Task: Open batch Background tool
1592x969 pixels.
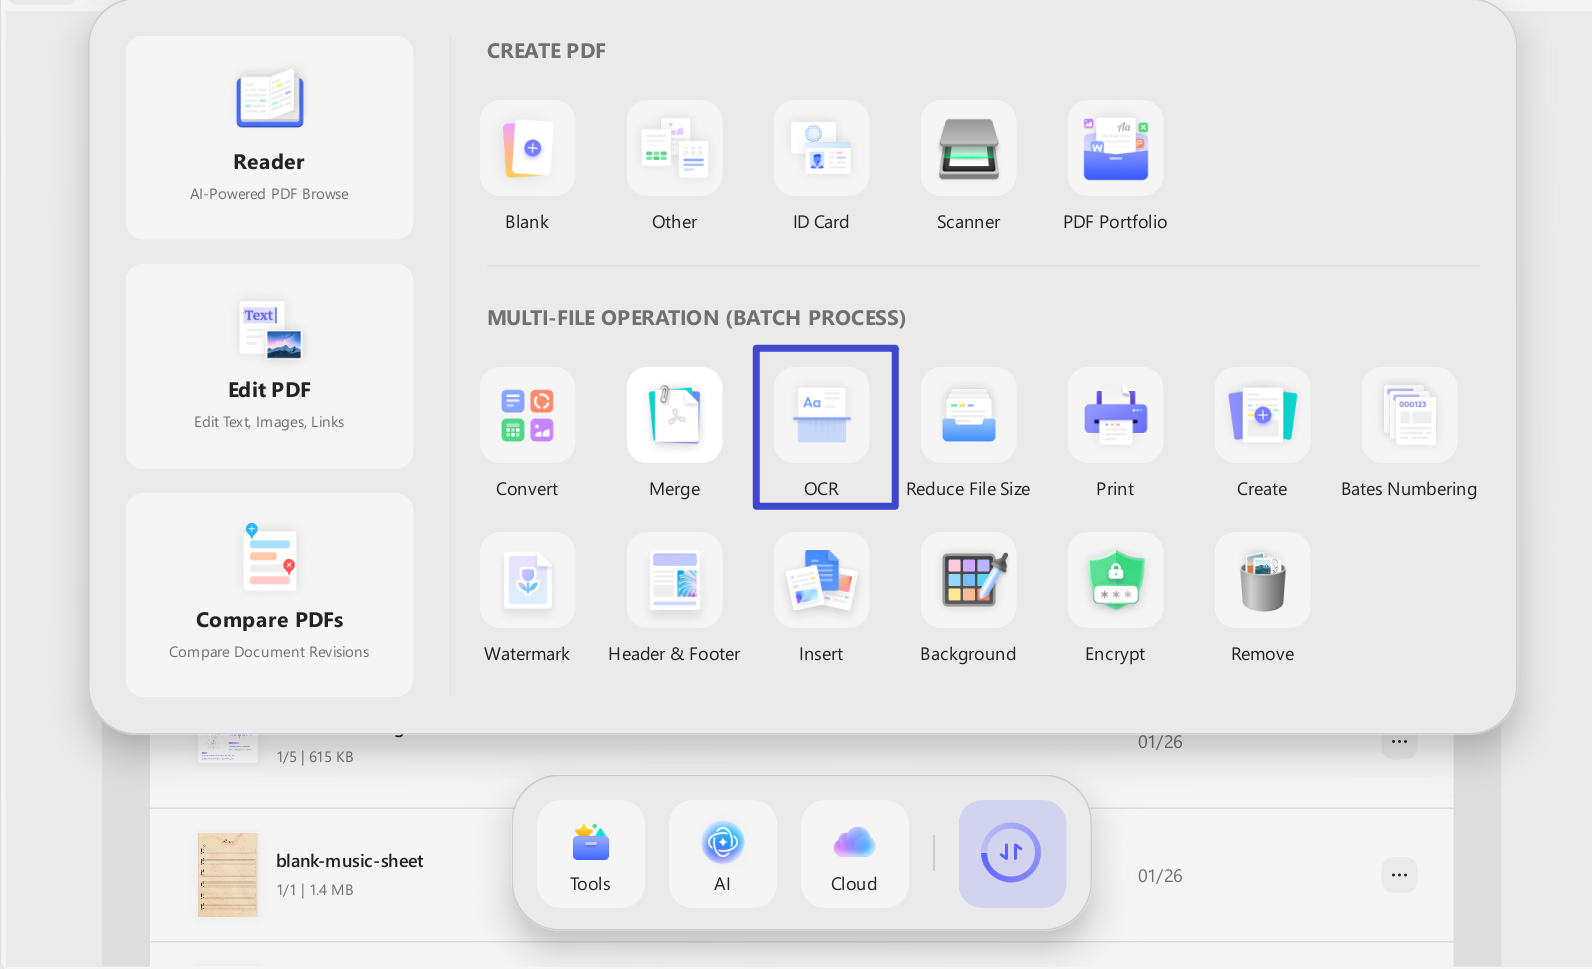Action: pos(968,580)
